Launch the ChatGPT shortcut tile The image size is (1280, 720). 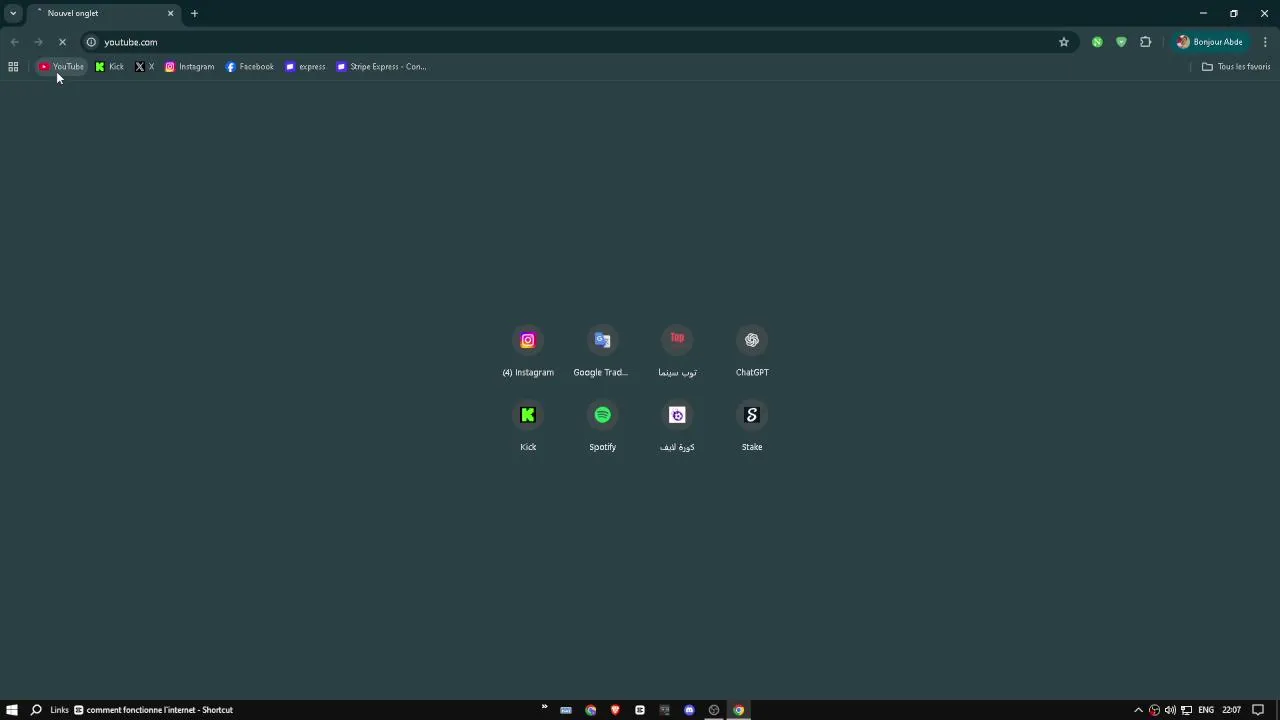coord(752,352)
